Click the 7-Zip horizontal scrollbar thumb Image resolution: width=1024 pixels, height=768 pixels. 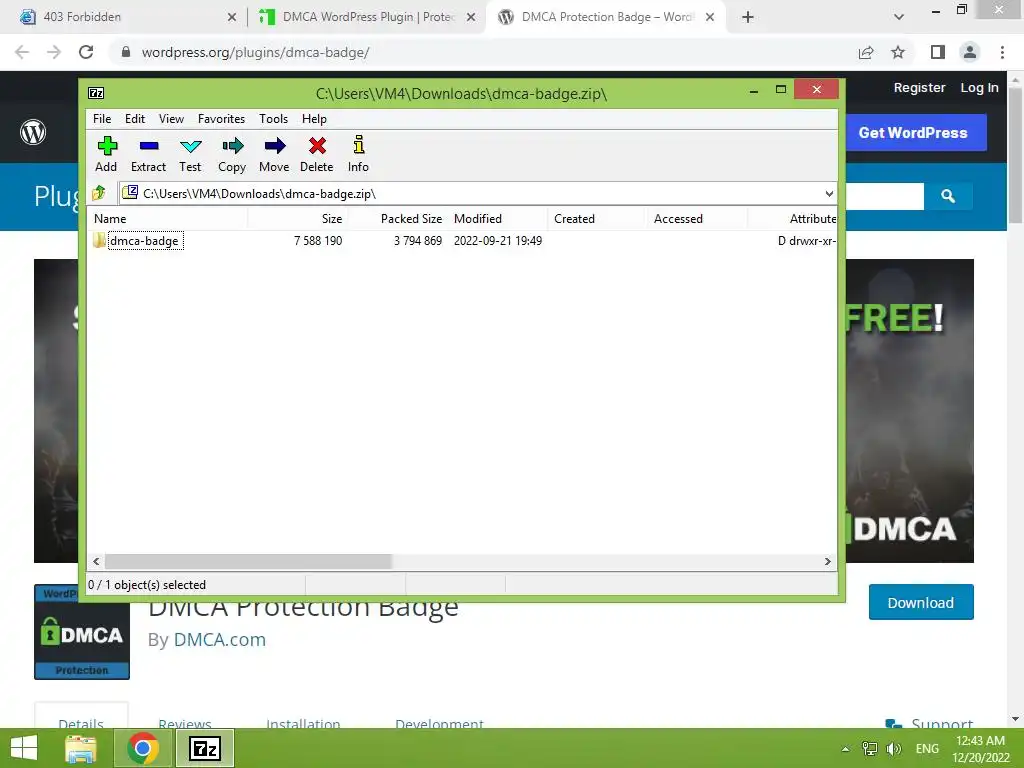[248, 561]
